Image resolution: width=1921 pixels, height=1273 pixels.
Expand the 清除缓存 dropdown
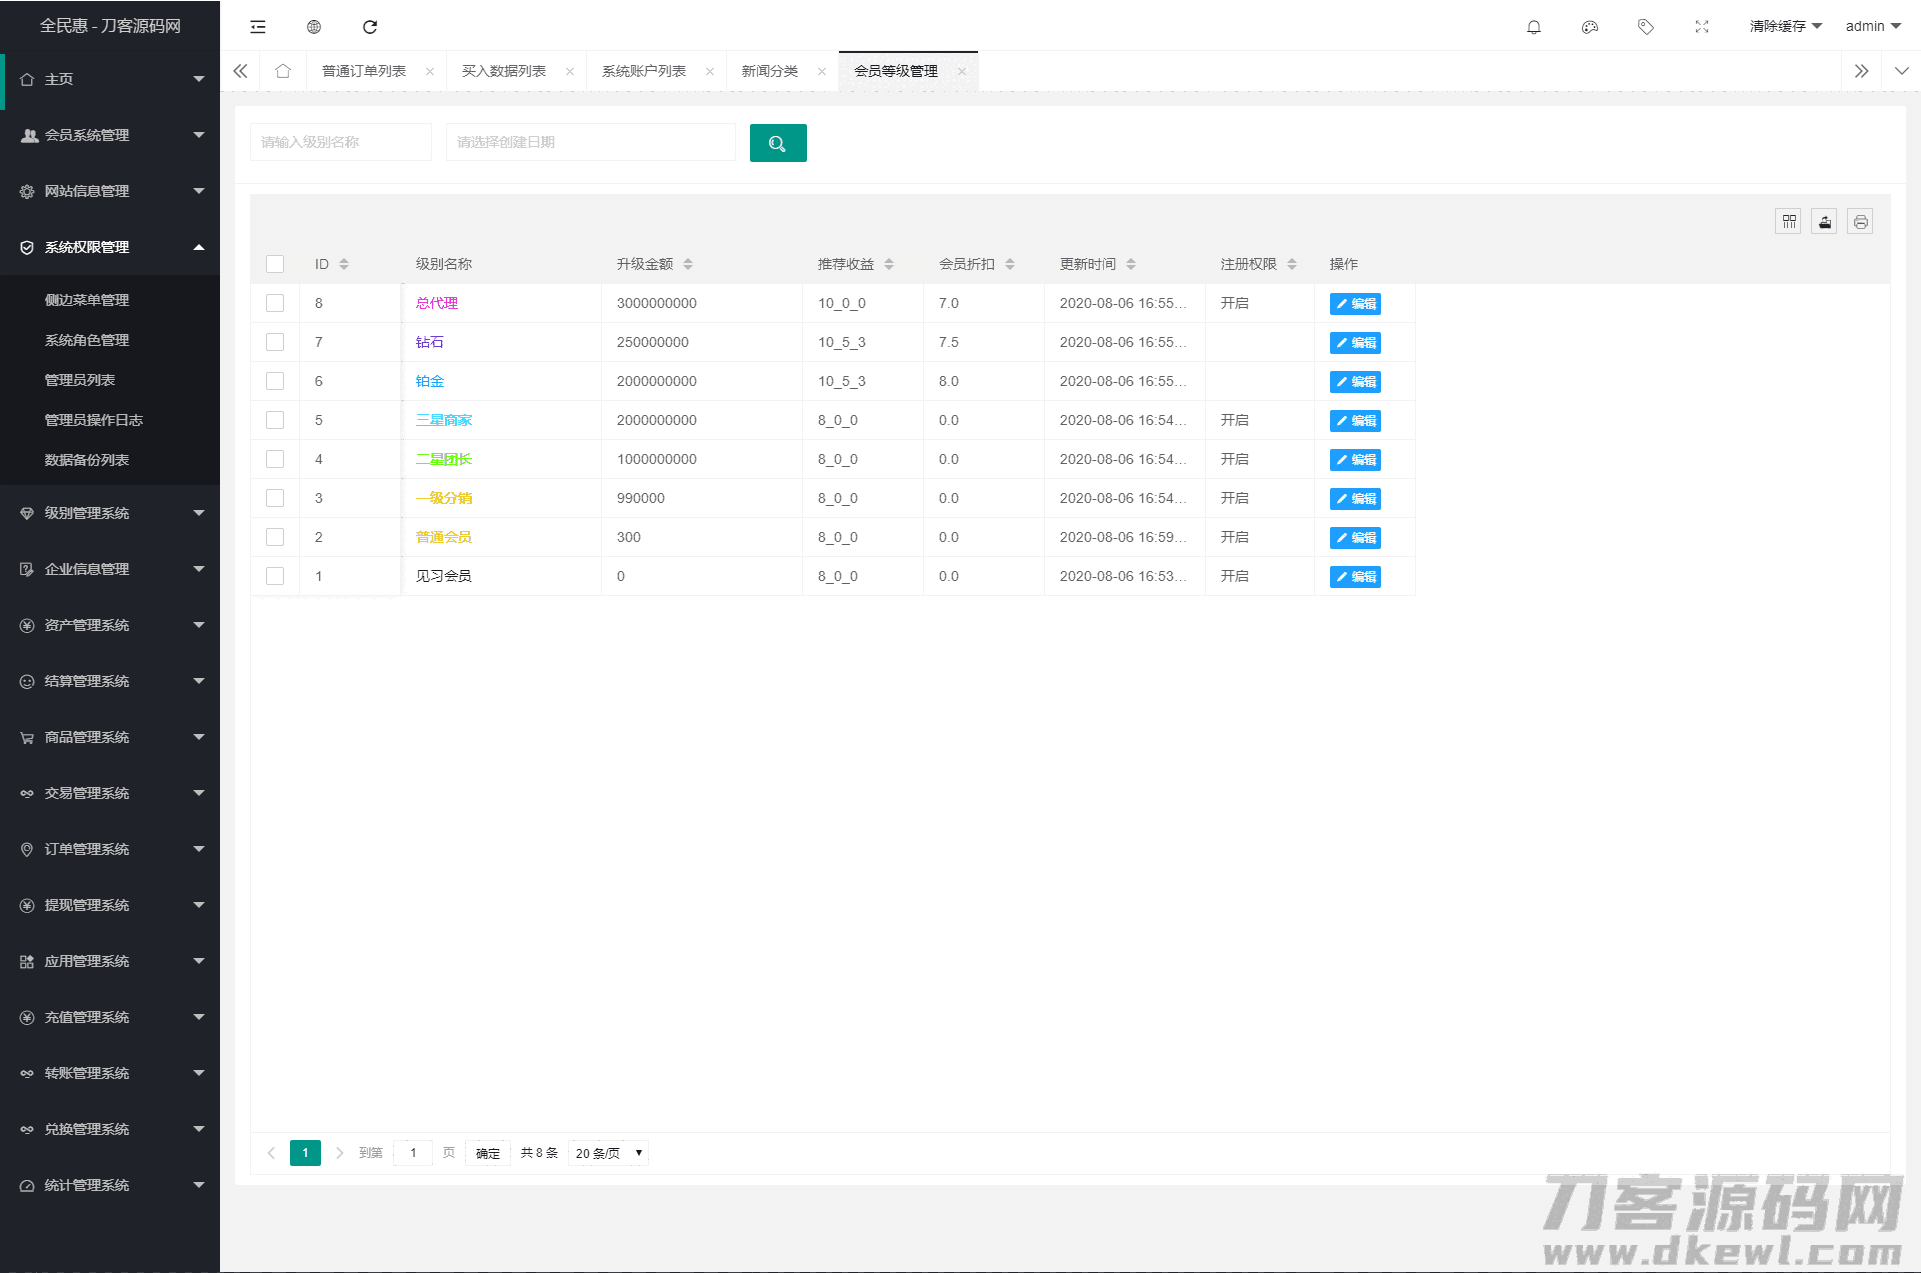click(x=1785, y=27)
